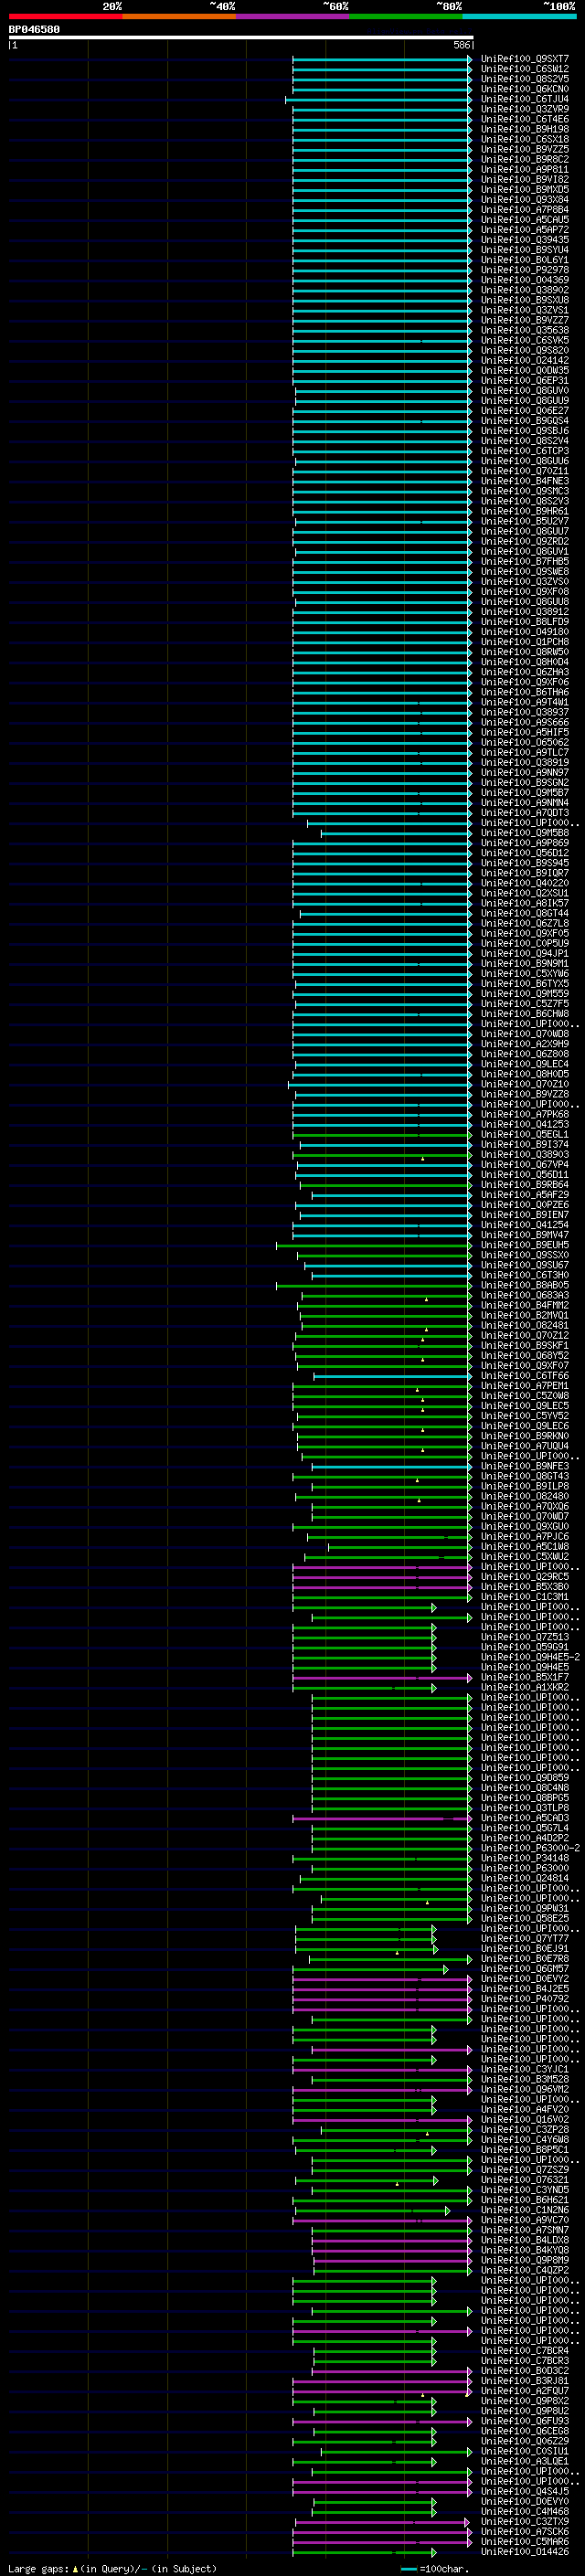Screen dimensions: 585x2576
Task: Select label UniRef100_B9RKN0
Action: pos(525,1436)
